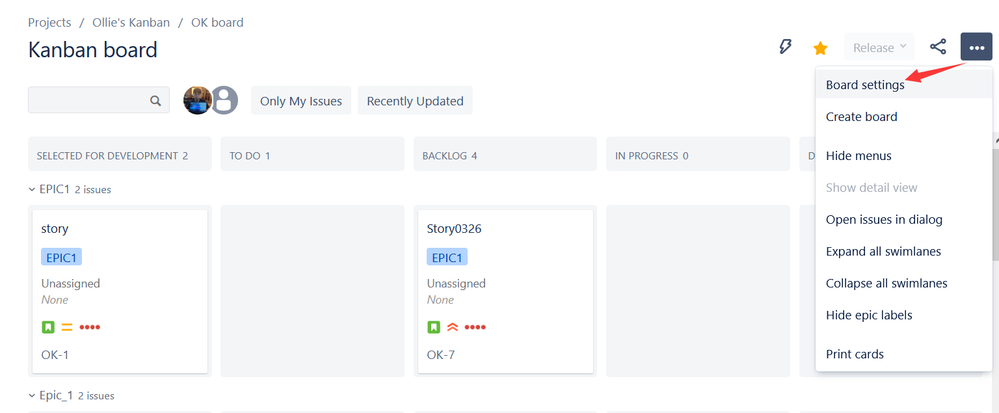The width and height of the screenshot is (999, 413).
Task: Click EPIC1 label on Story0326 card
Action: [x=447, y=257]
